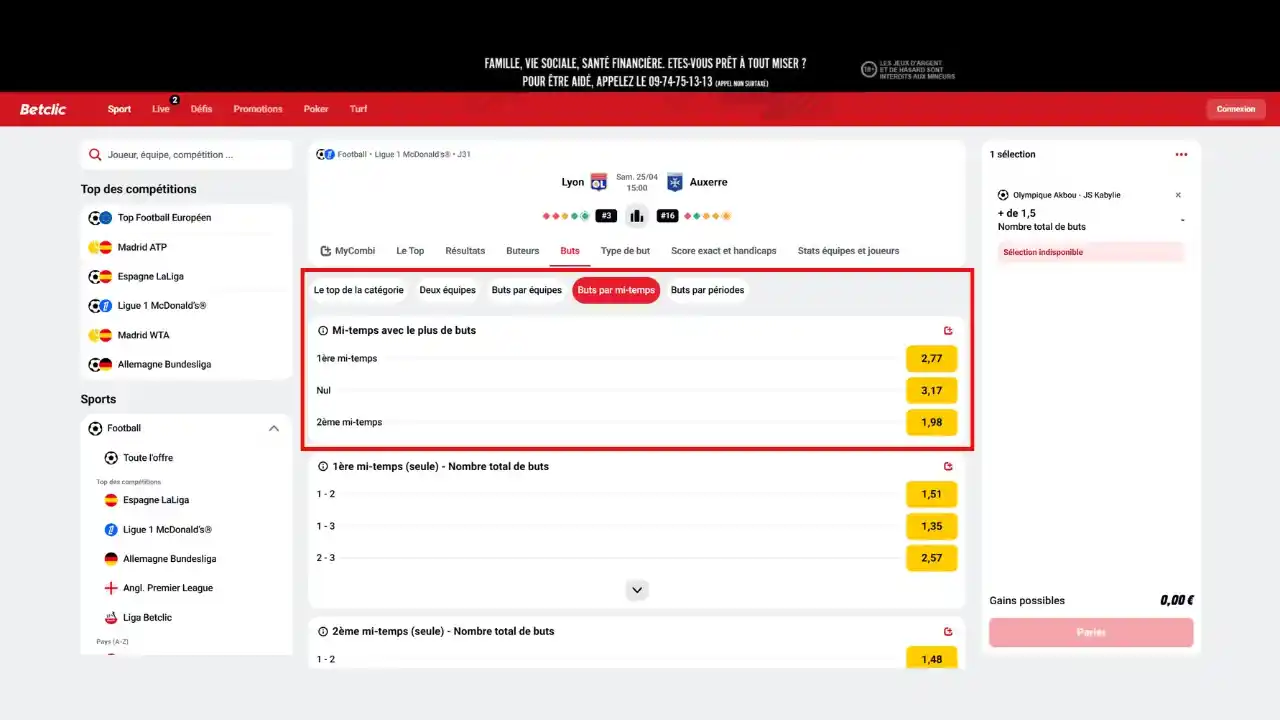The width and height of the screenshot is (1280, 720).
Task: Choose the 'Buts par équipes' filter
Action: 527,290
